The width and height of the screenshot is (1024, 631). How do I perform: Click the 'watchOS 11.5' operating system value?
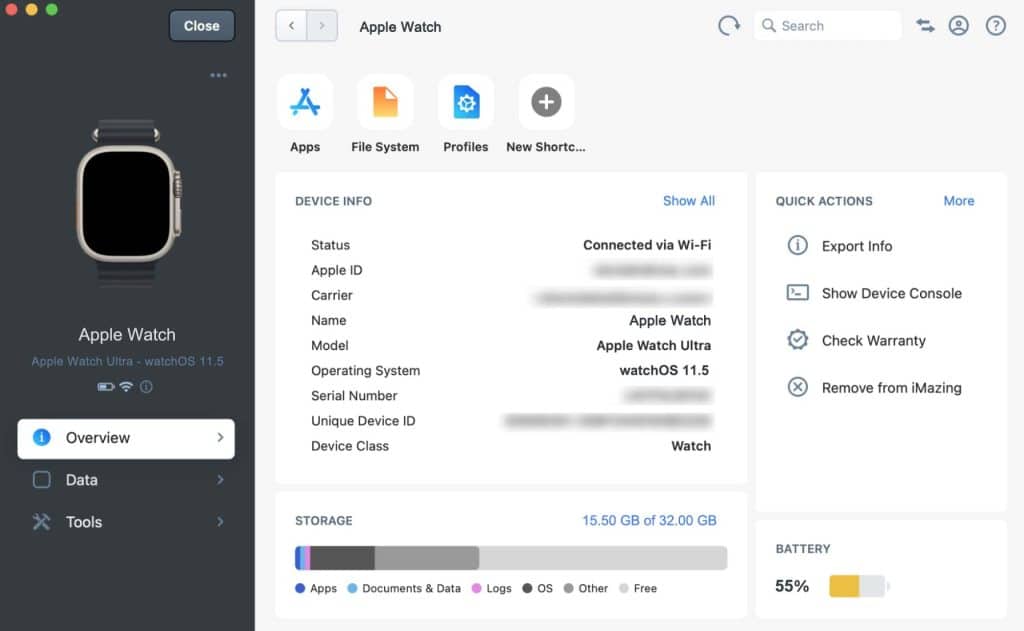[664, 370]
